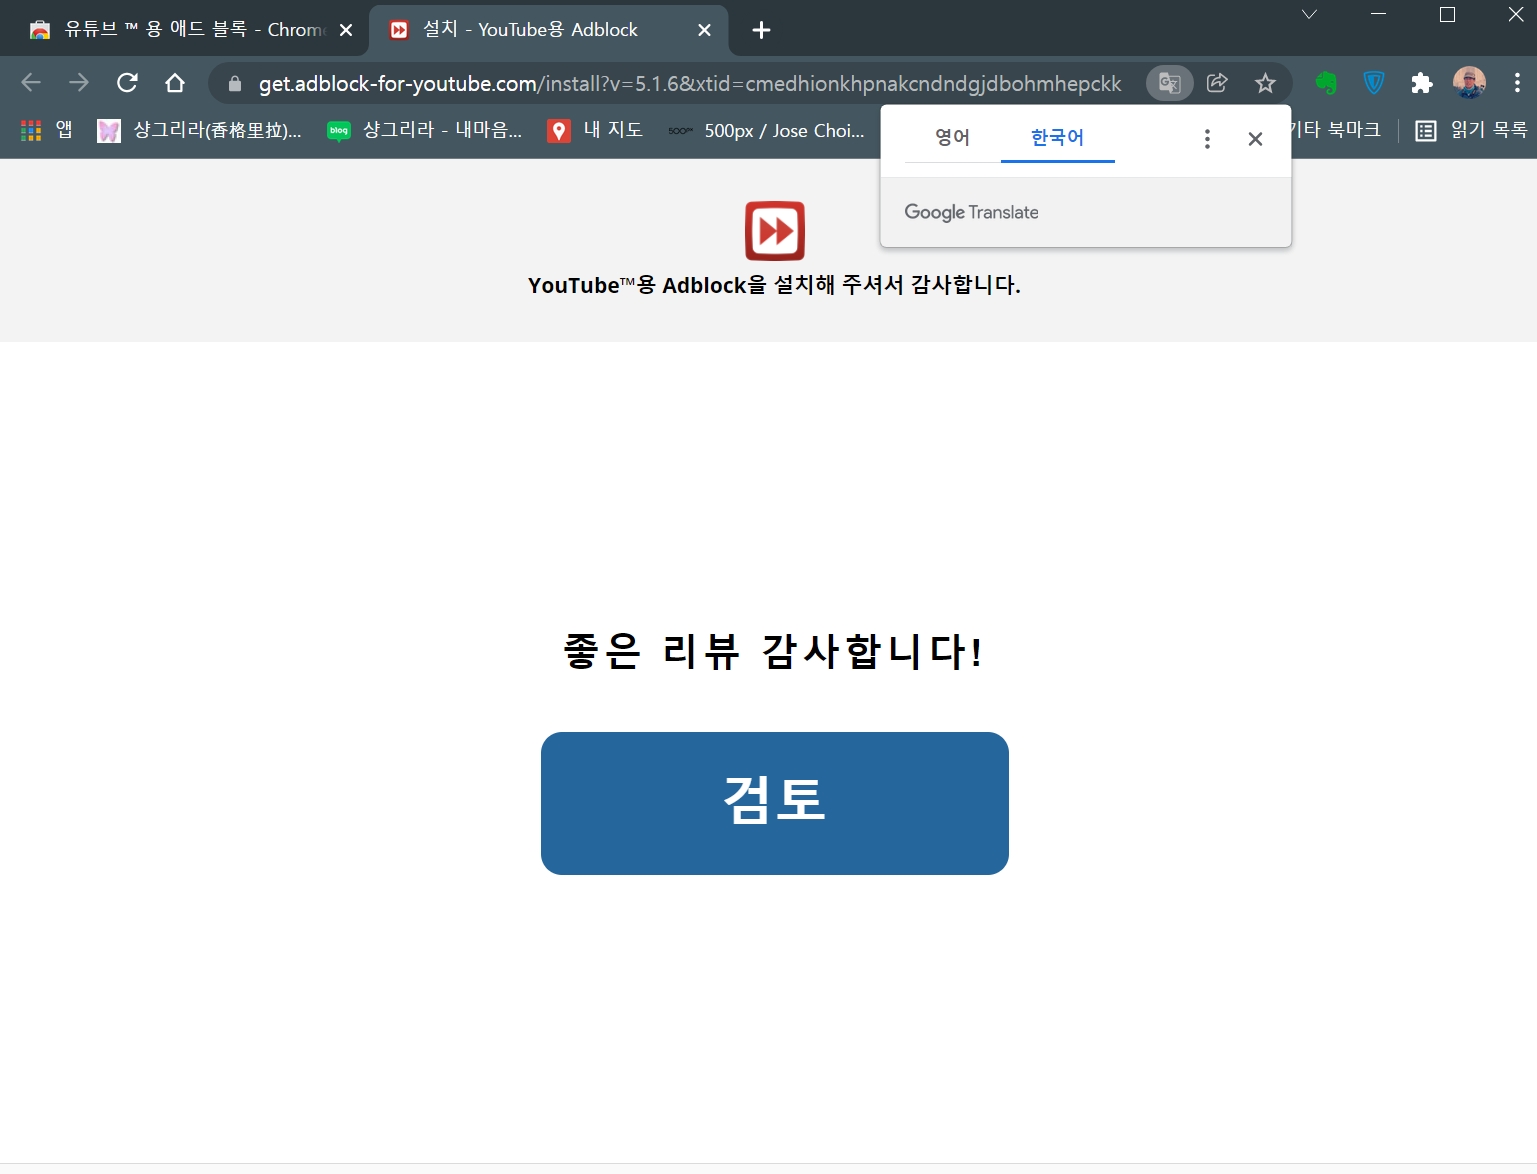Open the Extensions puzzle menu
Viewport: 1537px width, 1174px height.
coord(1421,83)
